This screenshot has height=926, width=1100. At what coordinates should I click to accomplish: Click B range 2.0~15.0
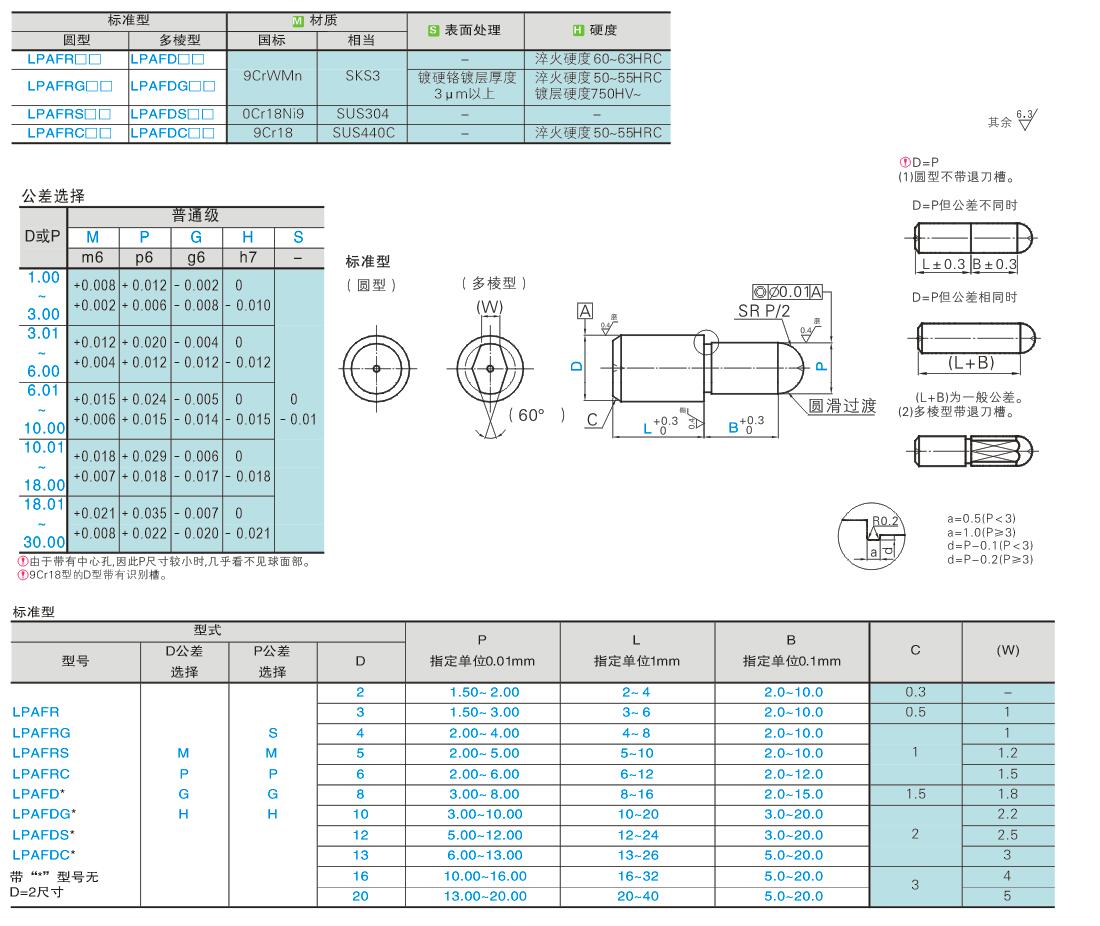coord(793,794)
